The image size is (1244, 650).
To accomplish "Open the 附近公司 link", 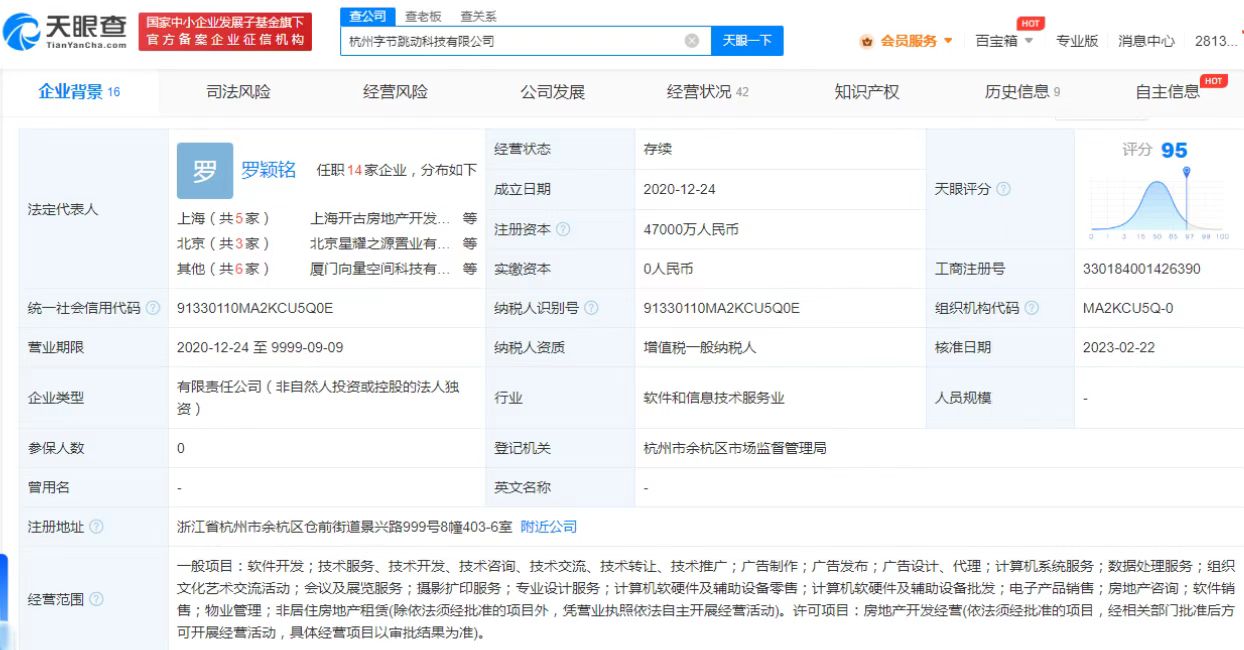I will [549, 527].
